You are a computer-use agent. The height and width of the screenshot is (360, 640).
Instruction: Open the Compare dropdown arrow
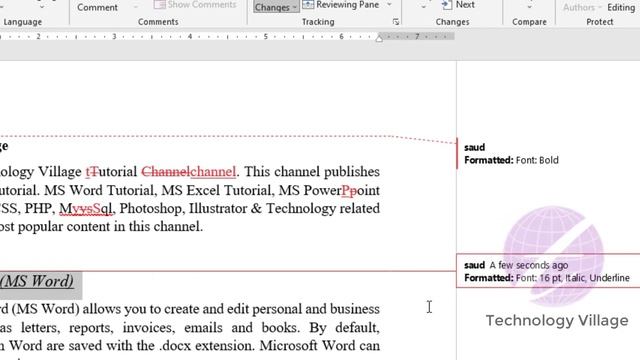pyautogui.click(x=529, y=7)
